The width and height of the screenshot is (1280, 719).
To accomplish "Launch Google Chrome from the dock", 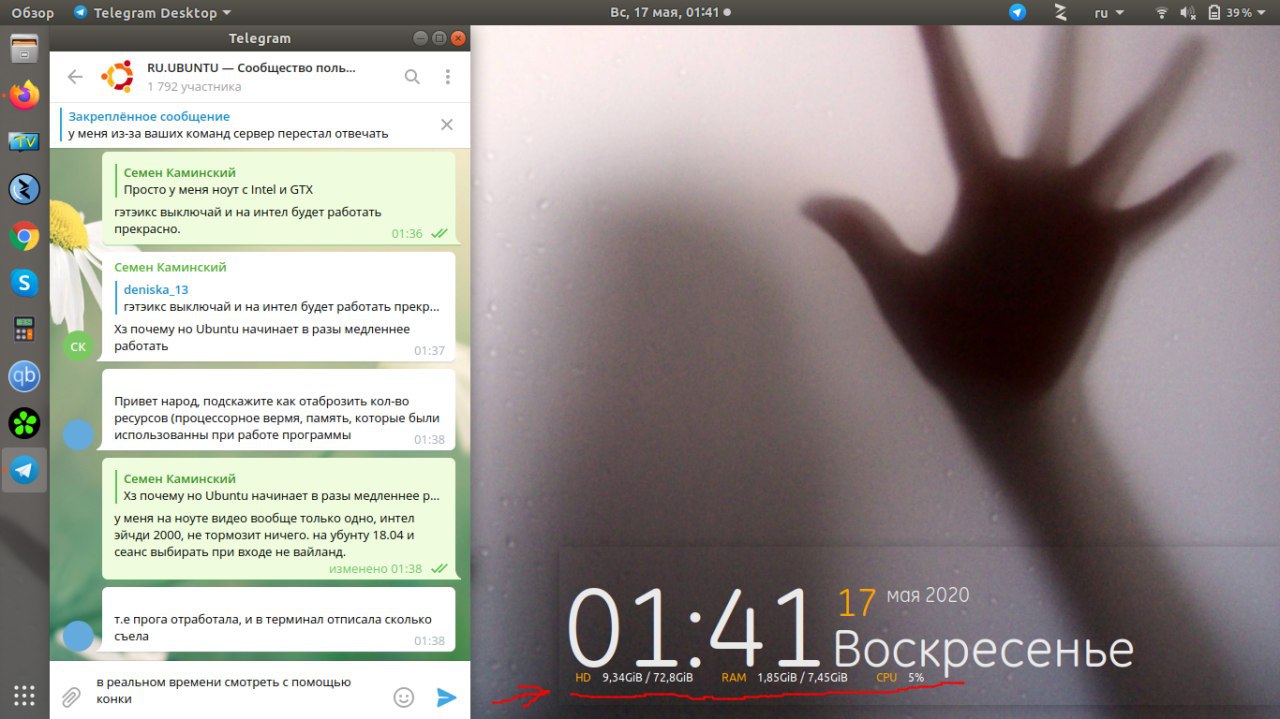I will pos(24,236).
